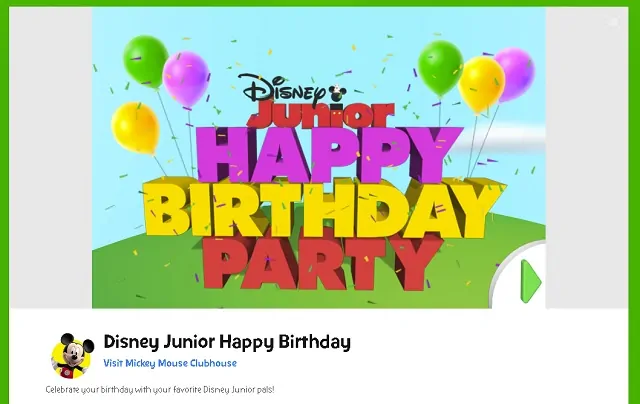The image size is (640, 404).
Task: Click the gray bar right of video
Action: [587, 158]
